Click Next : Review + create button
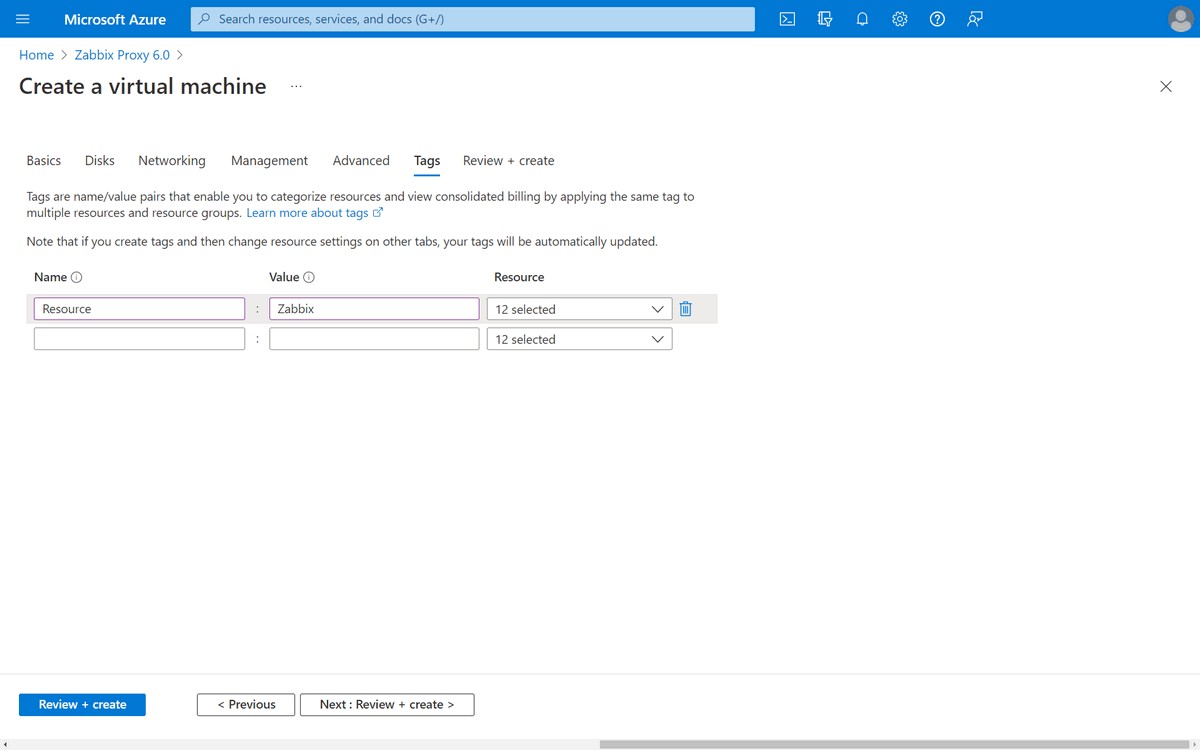Viewport: 1200px width, 750px height. pyautogui.click(x=387, y=705)
